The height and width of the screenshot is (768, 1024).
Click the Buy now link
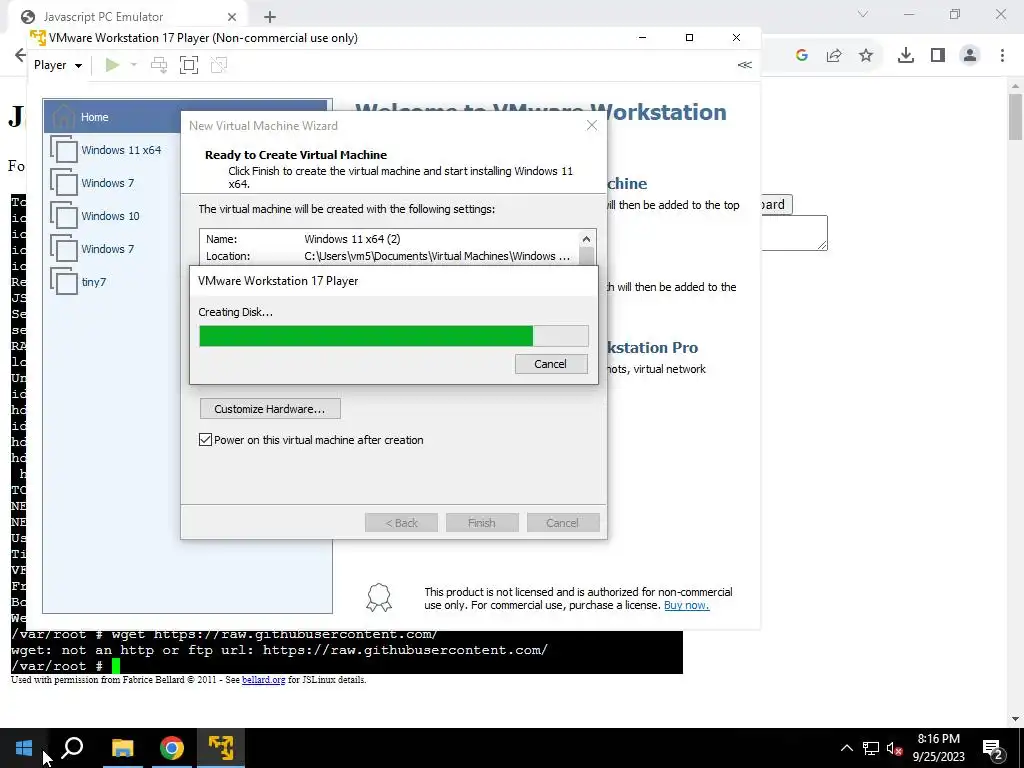coord(686,605)
